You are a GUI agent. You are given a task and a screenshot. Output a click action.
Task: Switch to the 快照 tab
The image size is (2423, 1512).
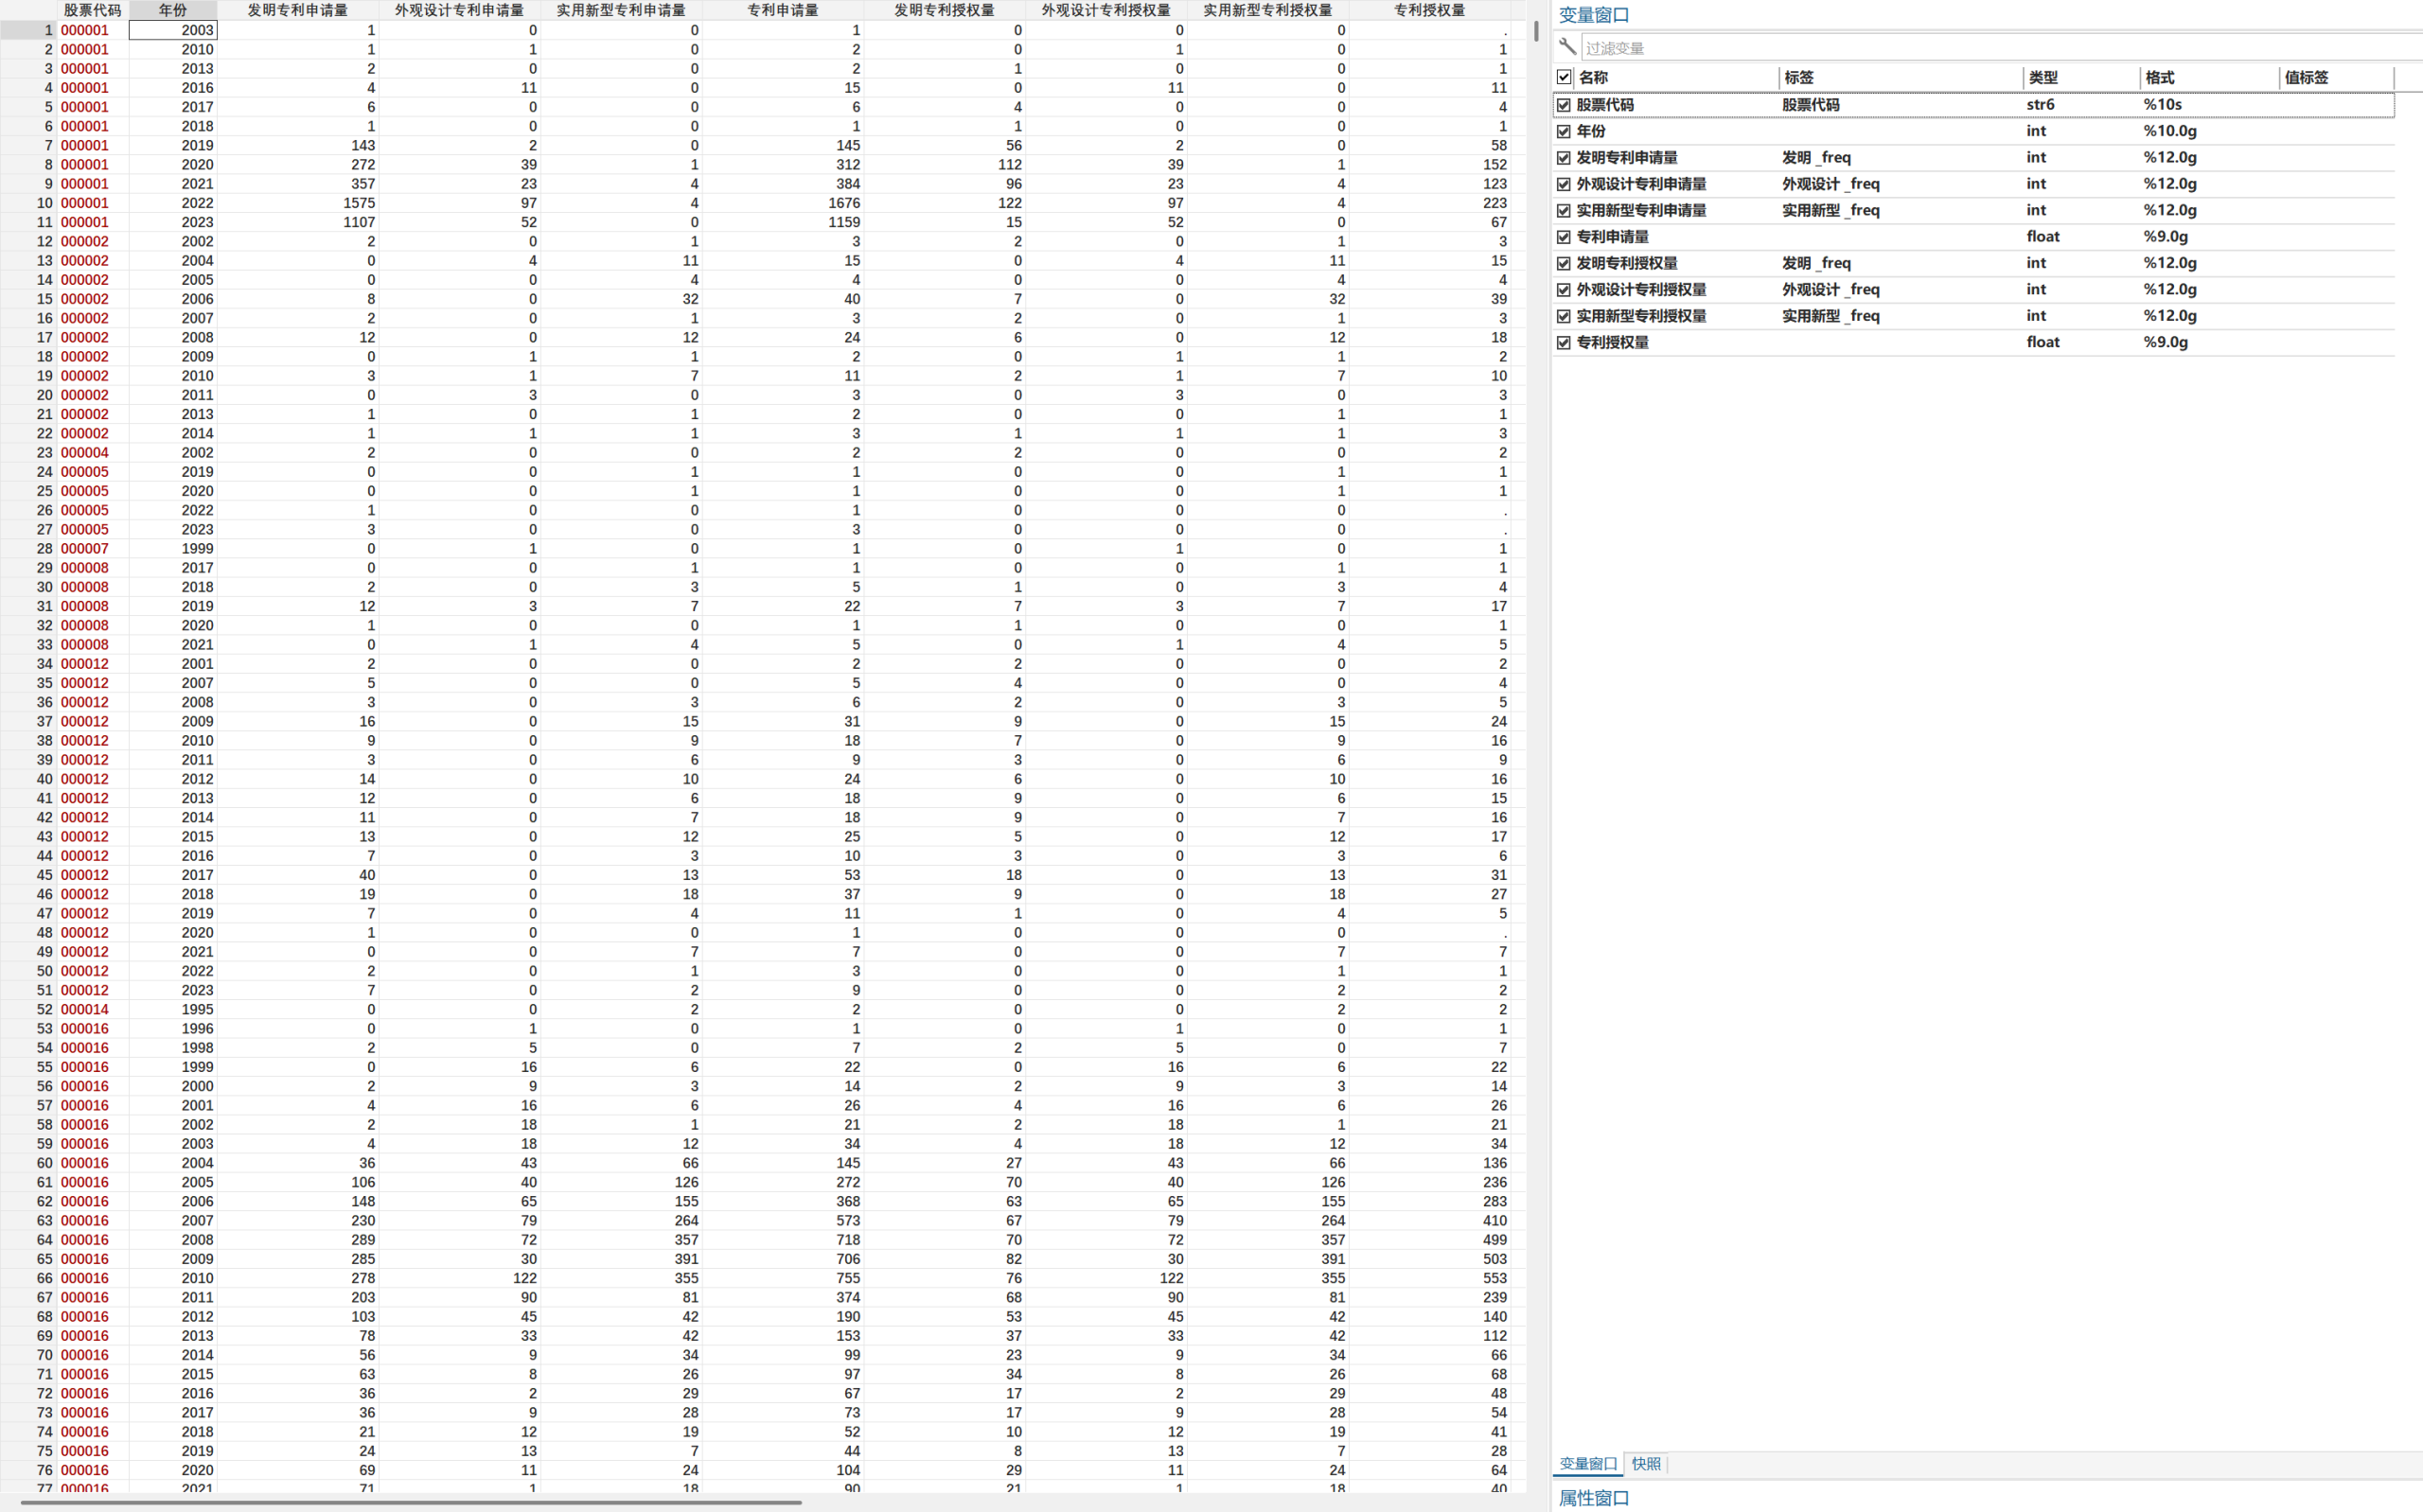pyautogui.click(x=1646, y=1463)
